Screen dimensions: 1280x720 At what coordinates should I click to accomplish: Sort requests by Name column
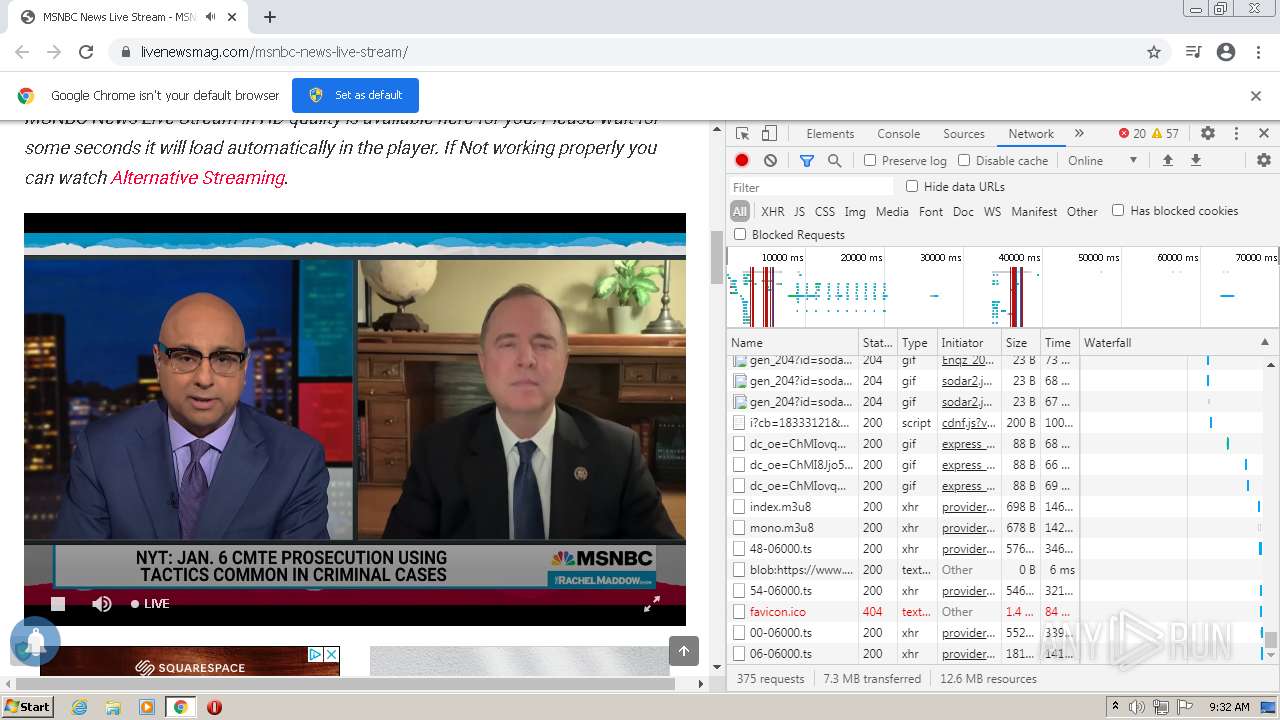pos(792,342)
